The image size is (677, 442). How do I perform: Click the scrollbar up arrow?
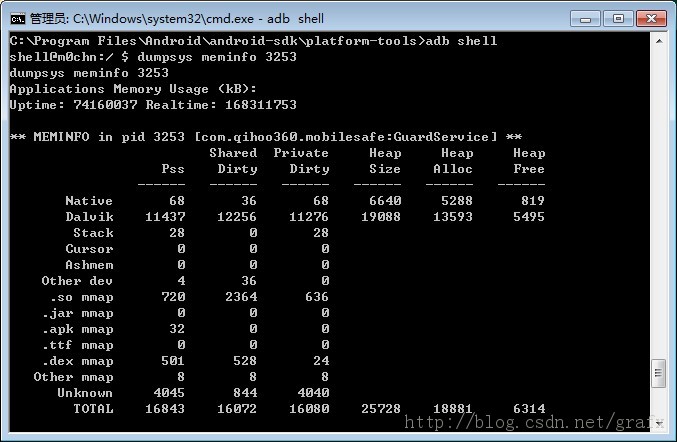pos(658,41)
